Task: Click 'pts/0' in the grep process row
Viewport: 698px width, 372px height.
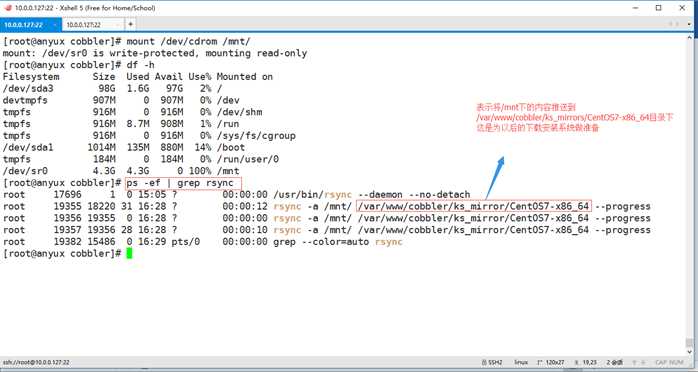Action: point(186,242)
